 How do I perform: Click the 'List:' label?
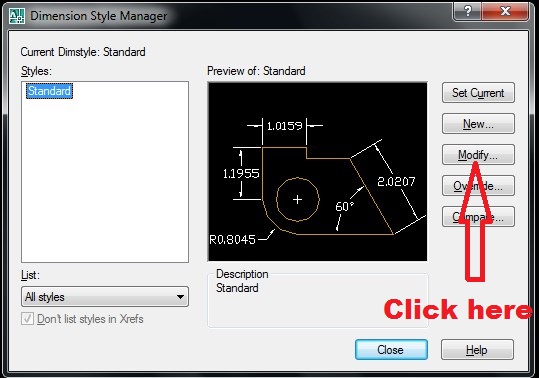(30, 275)
